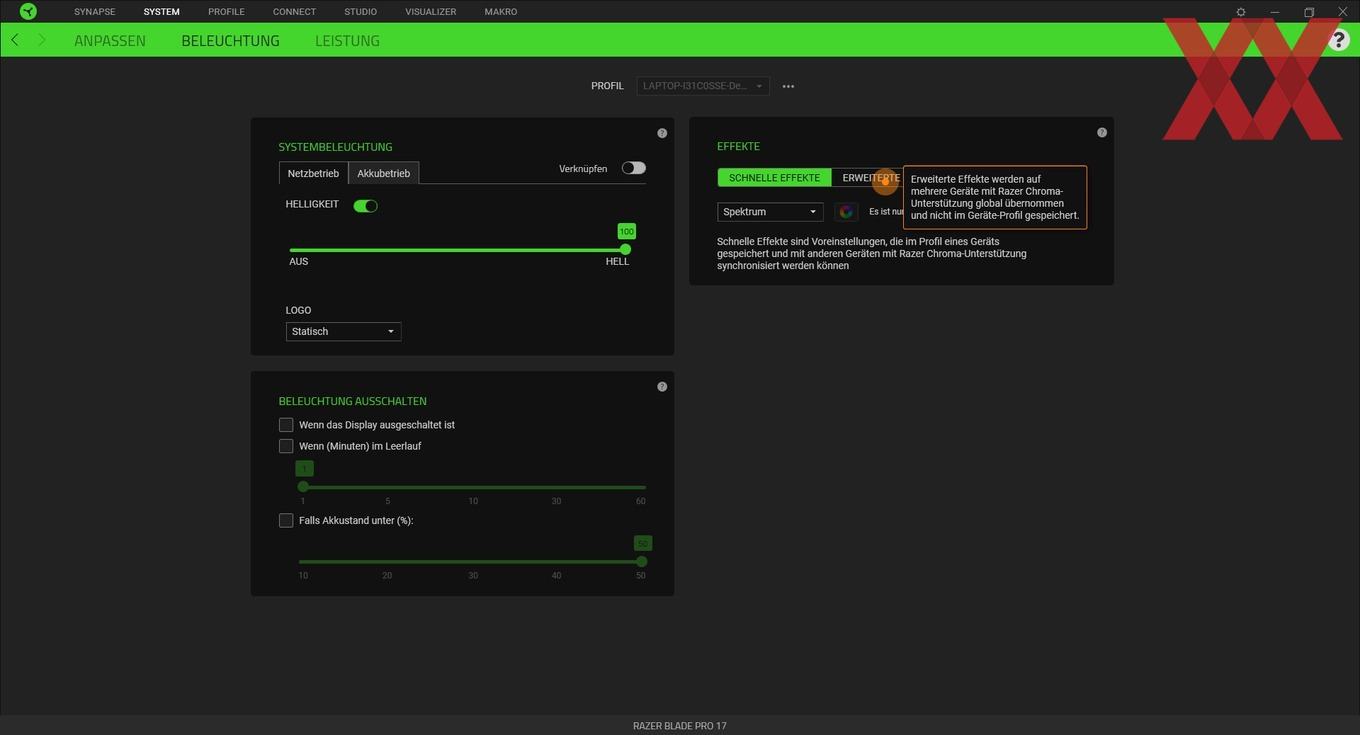
Task: Click the battery percent slider handle
Action: point(641,561)
